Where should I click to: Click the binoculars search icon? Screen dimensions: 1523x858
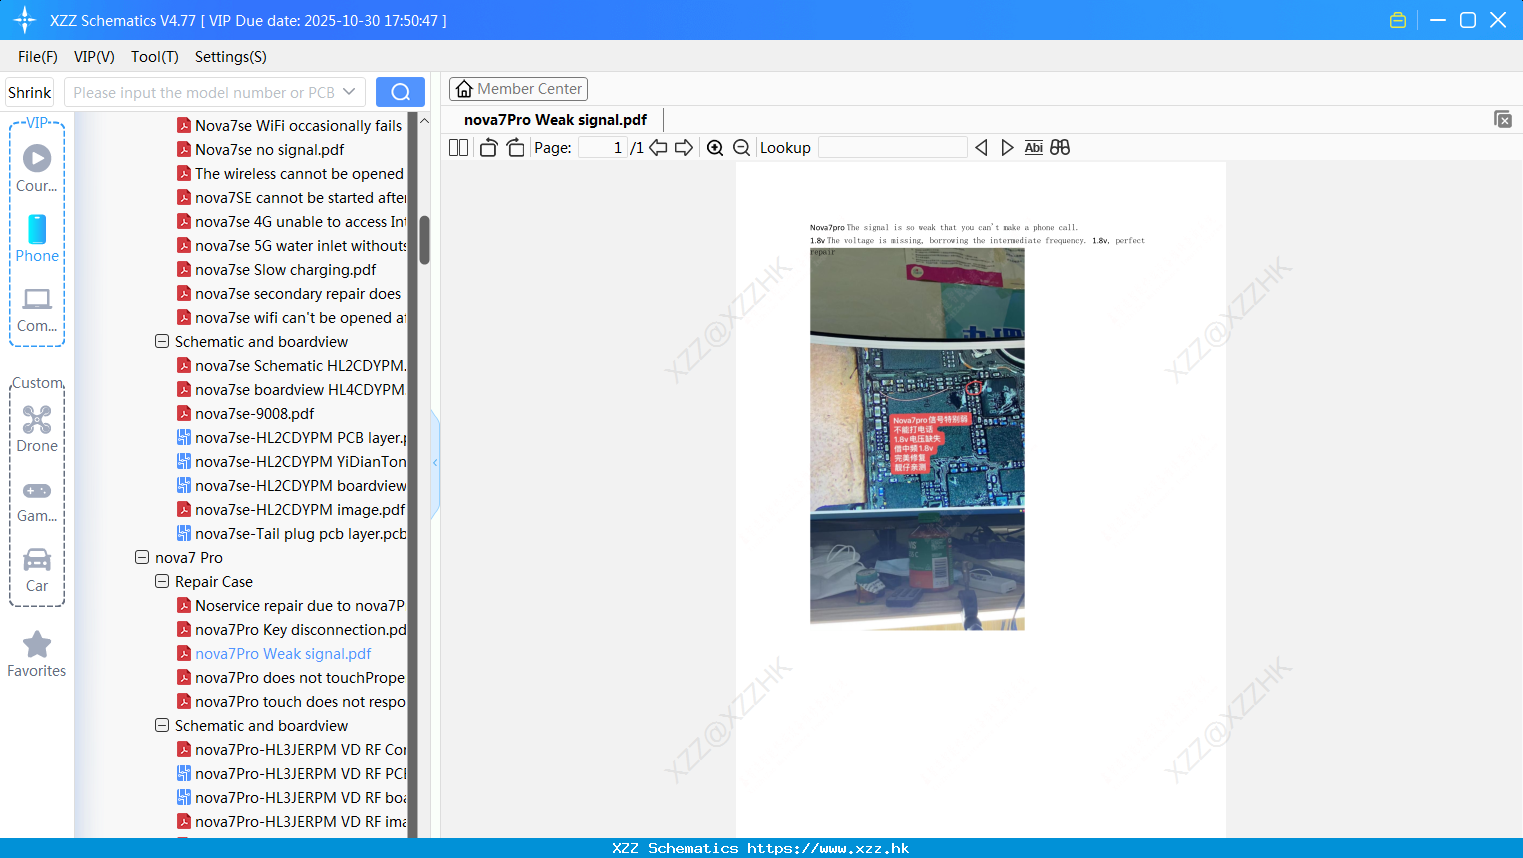(x=1060, y=147)
